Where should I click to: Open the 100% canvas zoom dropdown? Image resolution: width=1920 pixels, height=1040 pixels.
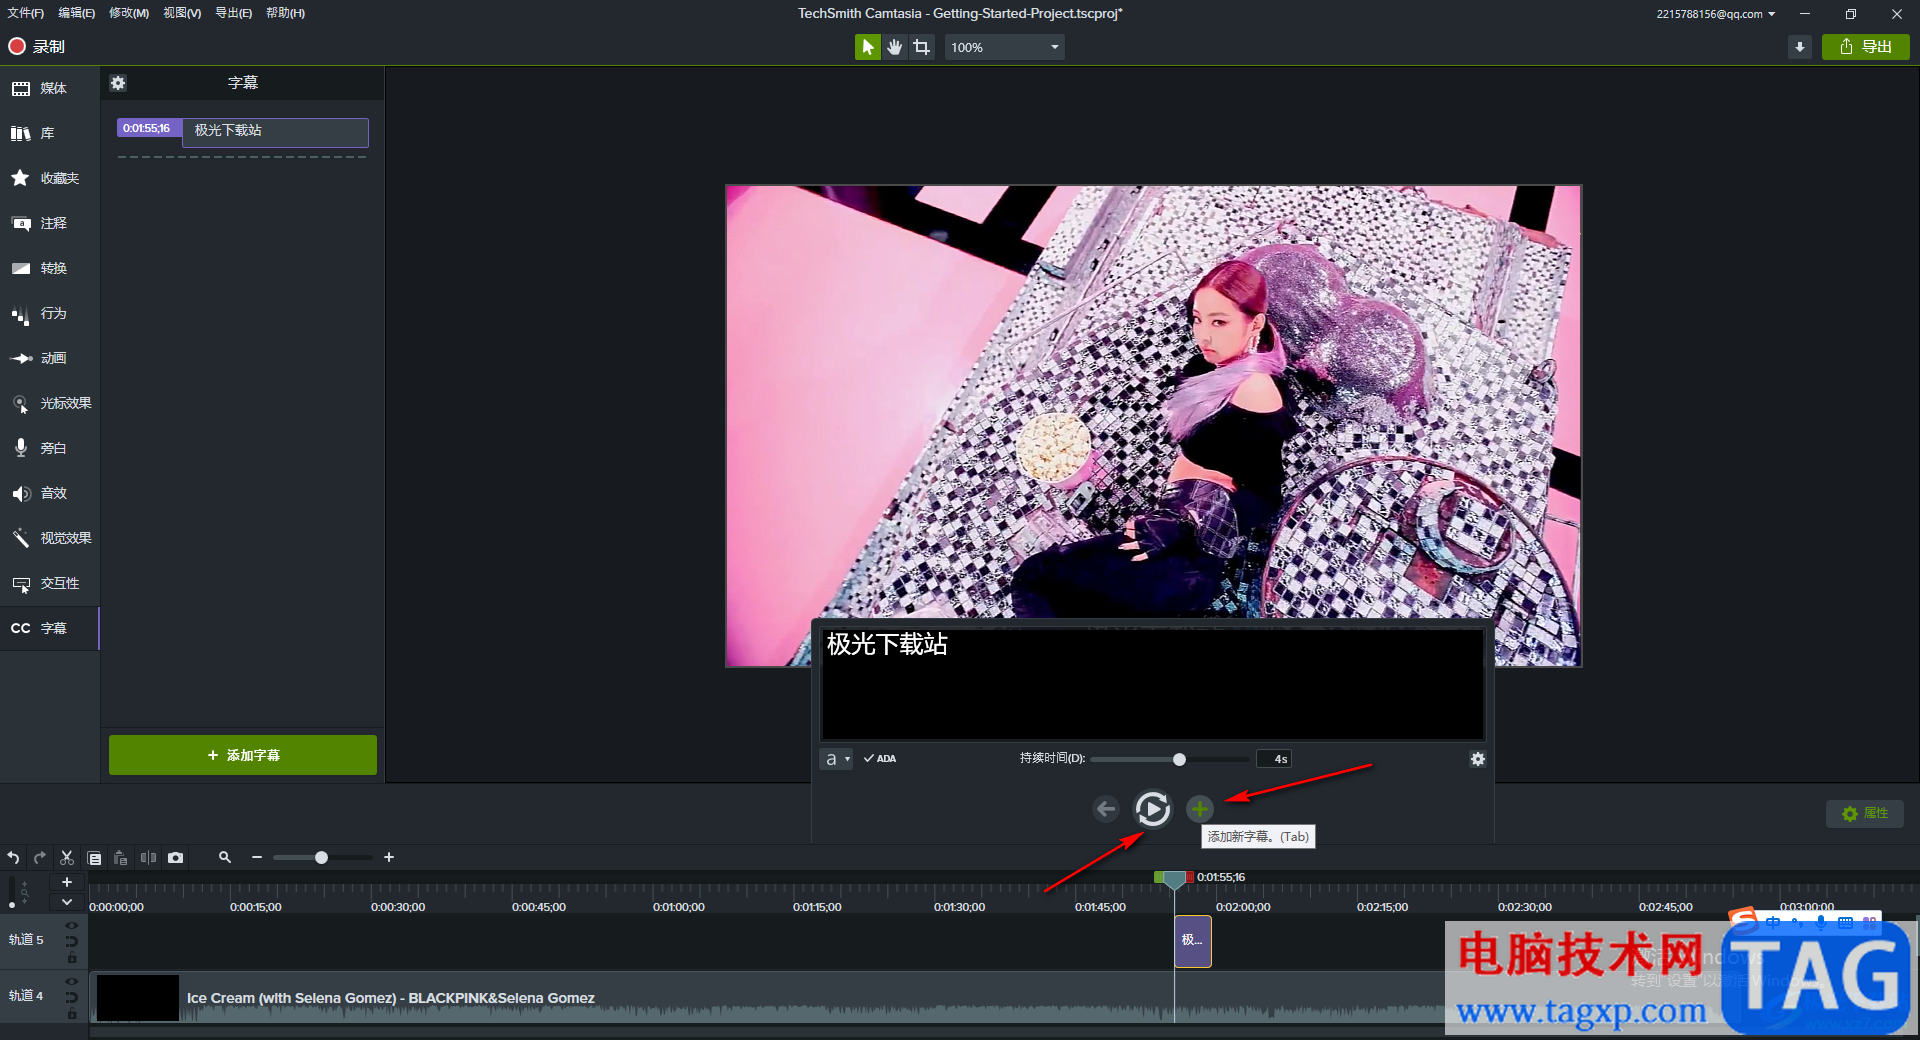[1004, 47]
